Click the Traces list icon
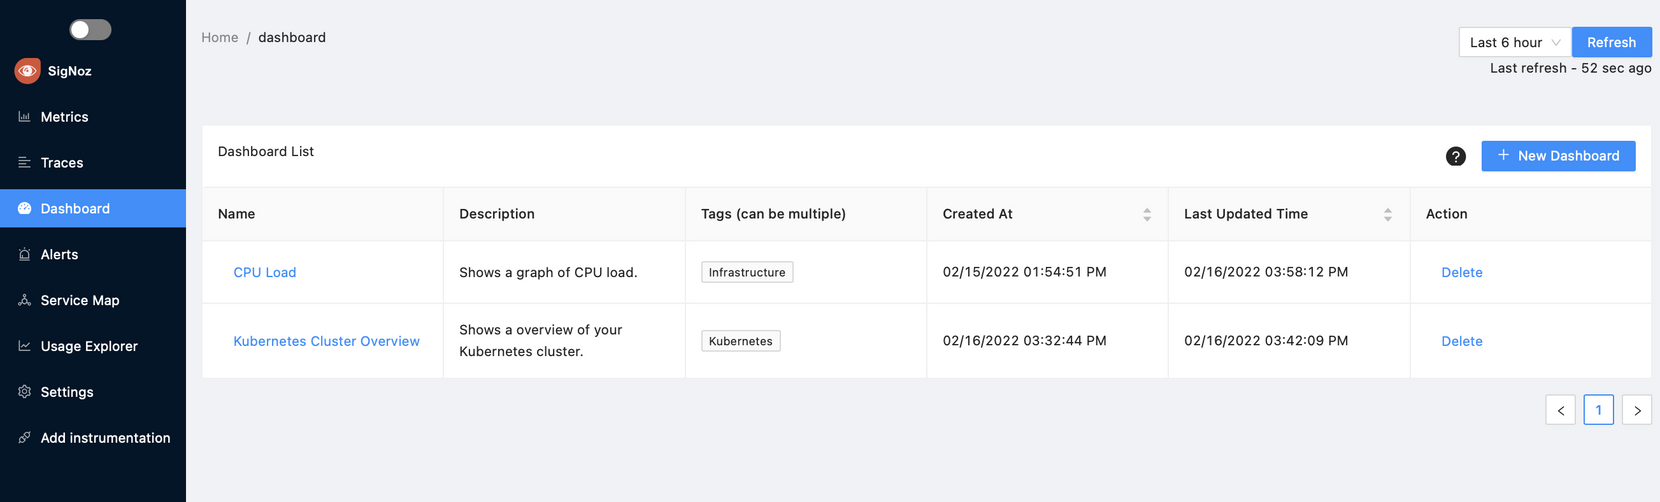 coord(24,163)
